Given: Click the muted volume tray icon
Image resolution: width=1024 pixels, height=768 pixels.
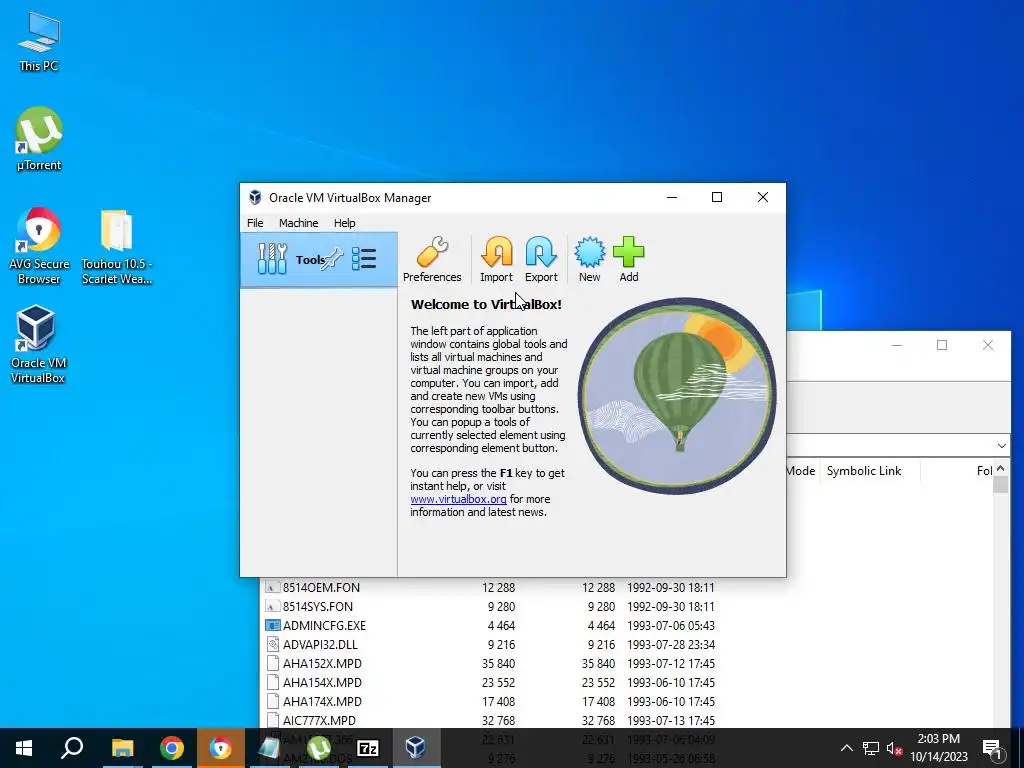Looking at the screenshot, I should coord(894,748).
